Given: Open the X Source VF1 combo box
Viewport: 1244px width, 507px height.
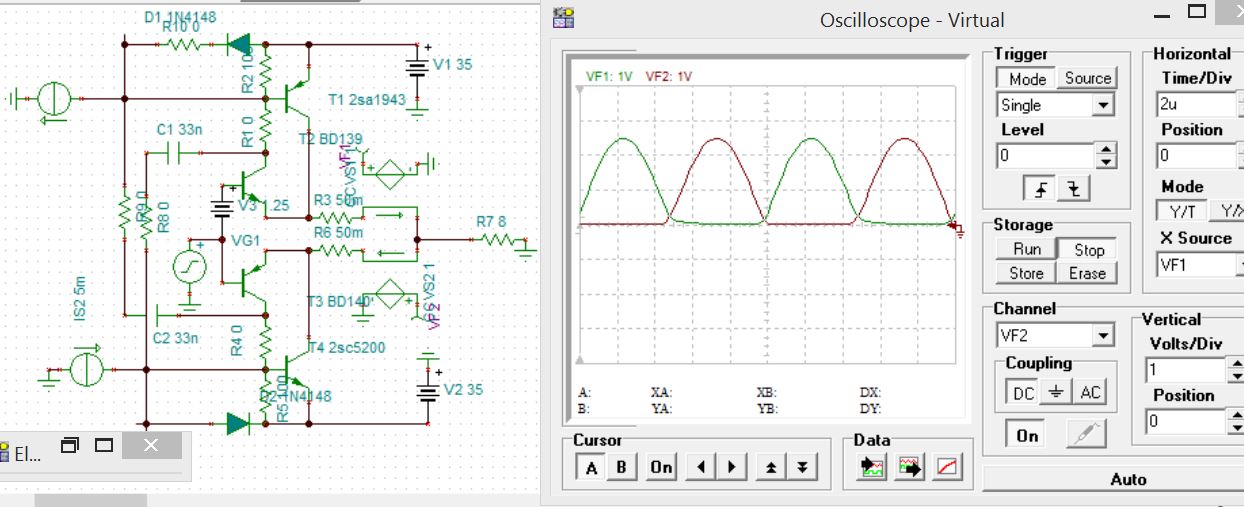Looking at the screenshot, I should (1199, 264).
